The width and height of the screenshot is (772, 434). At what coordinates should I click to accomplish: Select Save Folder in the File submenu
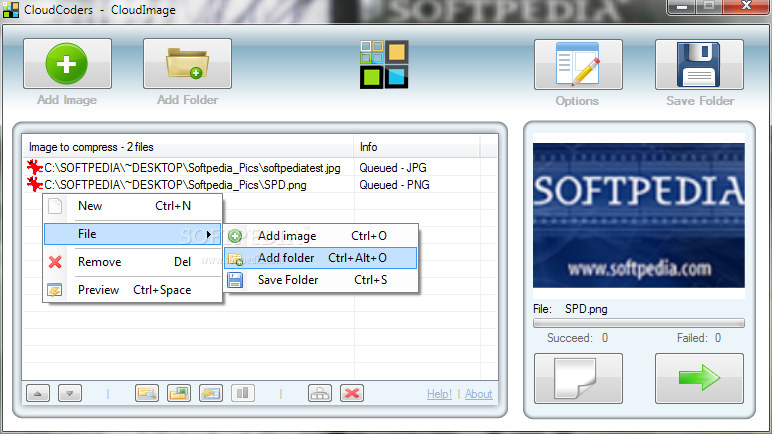tap(321, 280)
